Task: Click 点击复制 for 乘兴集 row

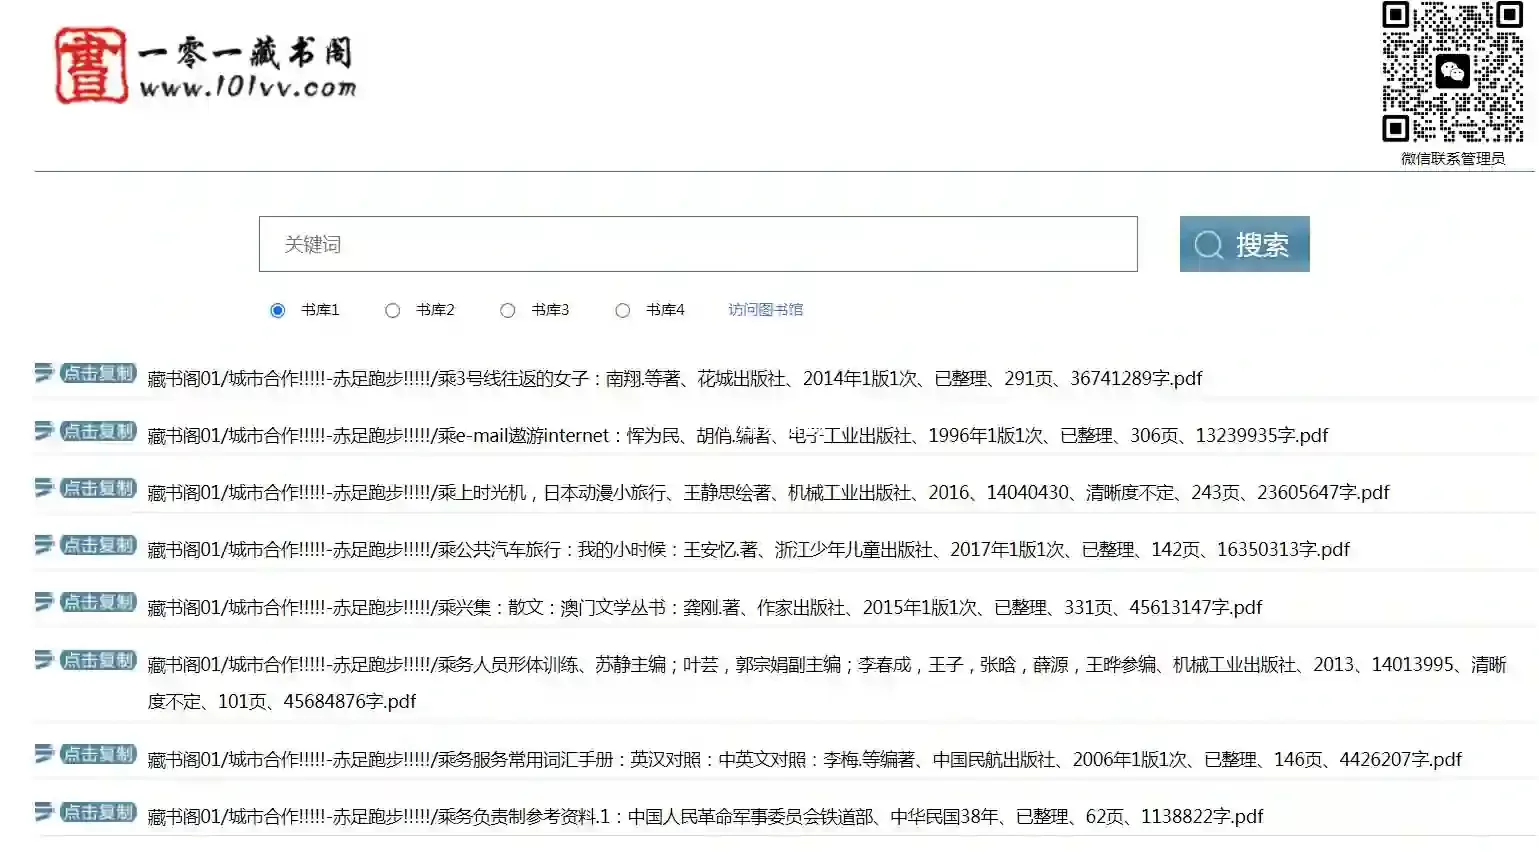Action: pos(98,602)
